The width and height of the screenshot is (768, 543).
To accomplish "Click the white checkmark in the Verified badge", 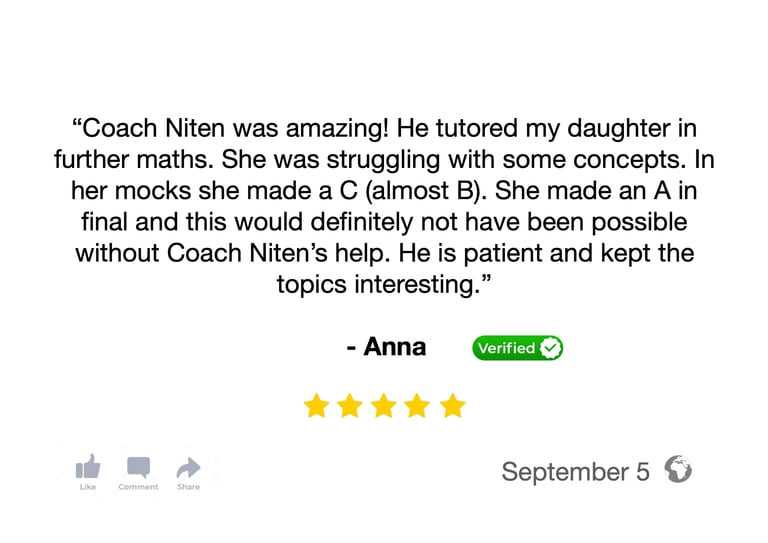I will (550, 348).
